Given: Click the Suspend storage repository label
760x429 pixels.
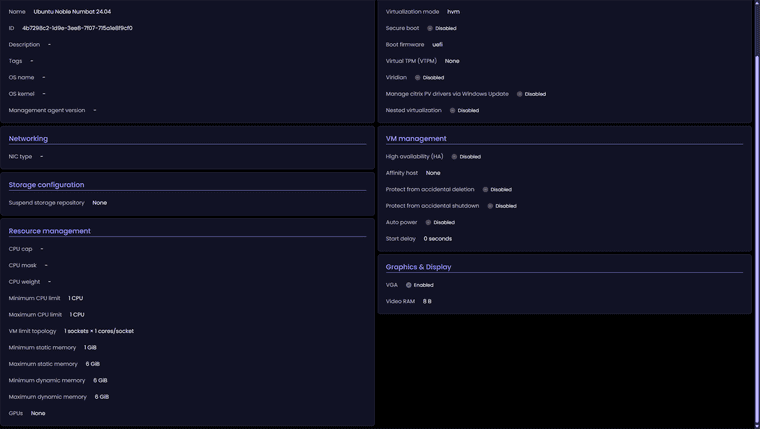Looking at the screenshot, I should (47, 203).
